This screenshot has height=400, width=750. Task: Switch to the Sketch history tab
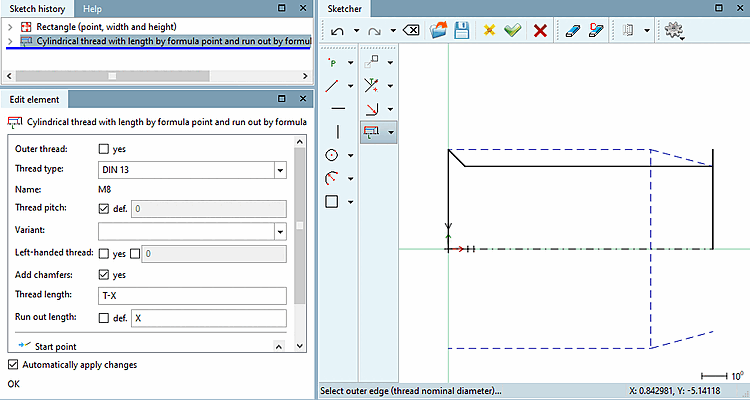tap(37, 8)
